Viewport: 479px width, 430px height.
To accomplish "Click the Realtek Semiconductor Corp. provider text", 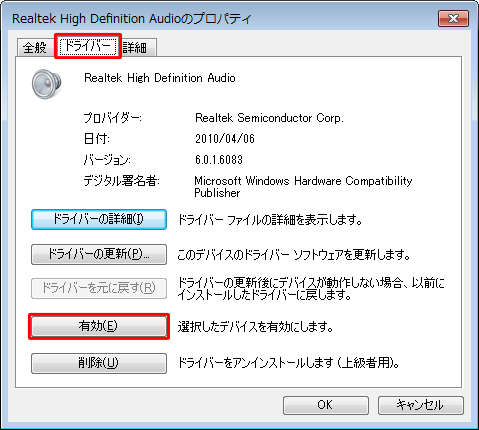I will pyautogui.click(x=269, y=118).
